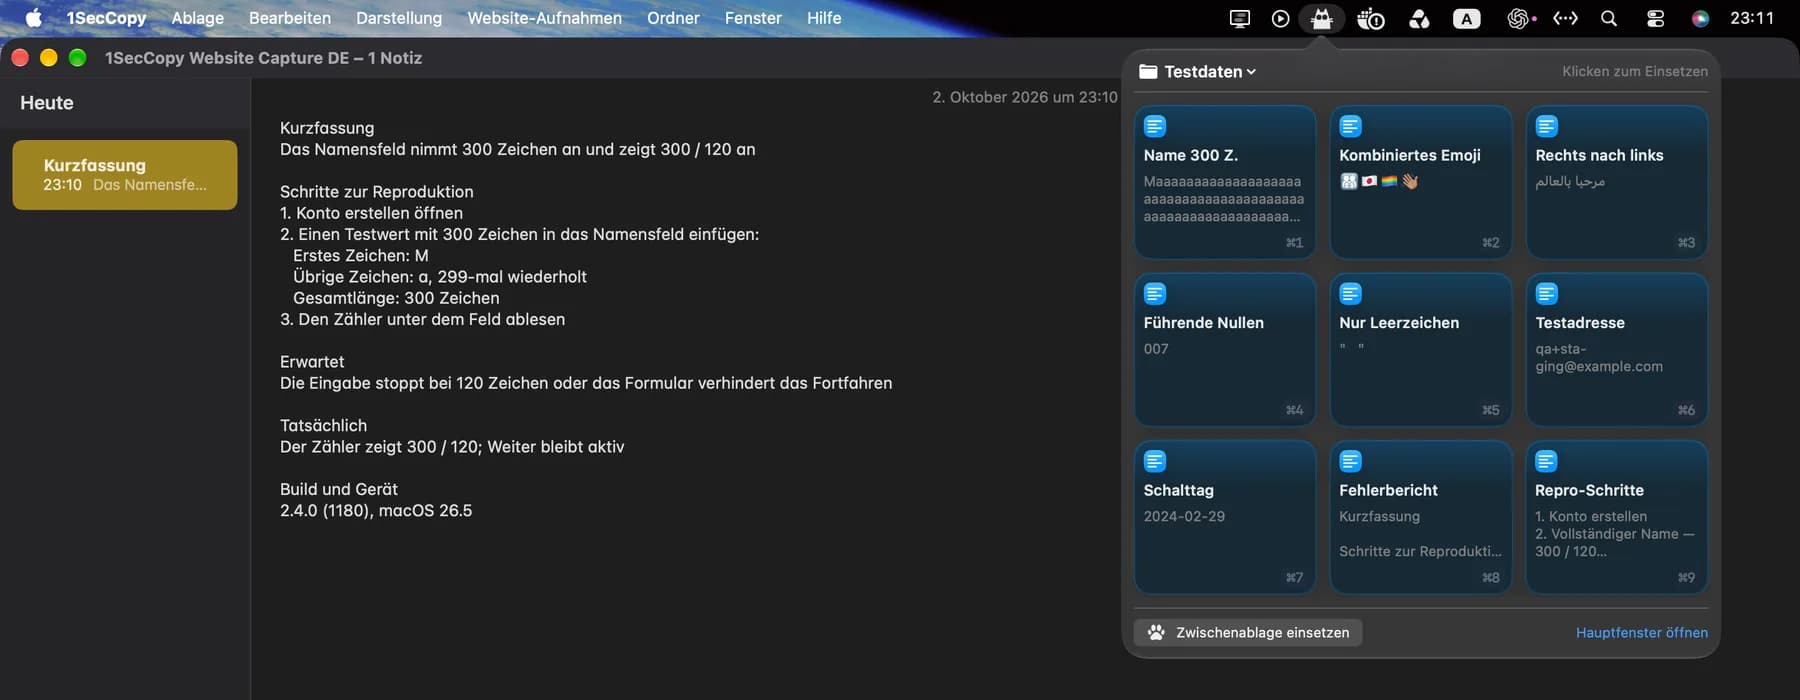1800x700 pixels.
Task: Click the text icon on Fehlerbericht card
Action: click(1351, 461)
